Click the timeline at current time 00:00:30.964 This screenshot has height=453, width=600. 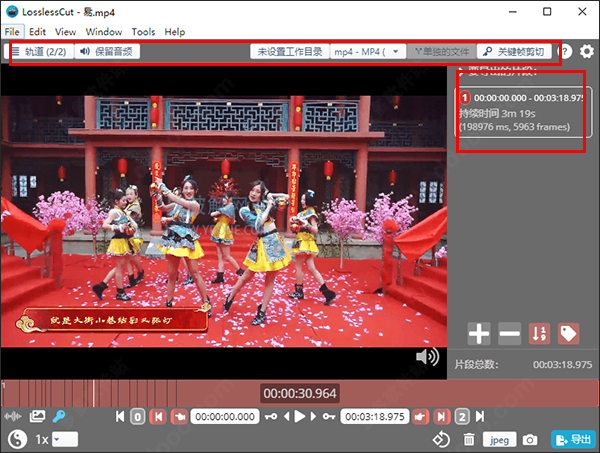[300, 393]
